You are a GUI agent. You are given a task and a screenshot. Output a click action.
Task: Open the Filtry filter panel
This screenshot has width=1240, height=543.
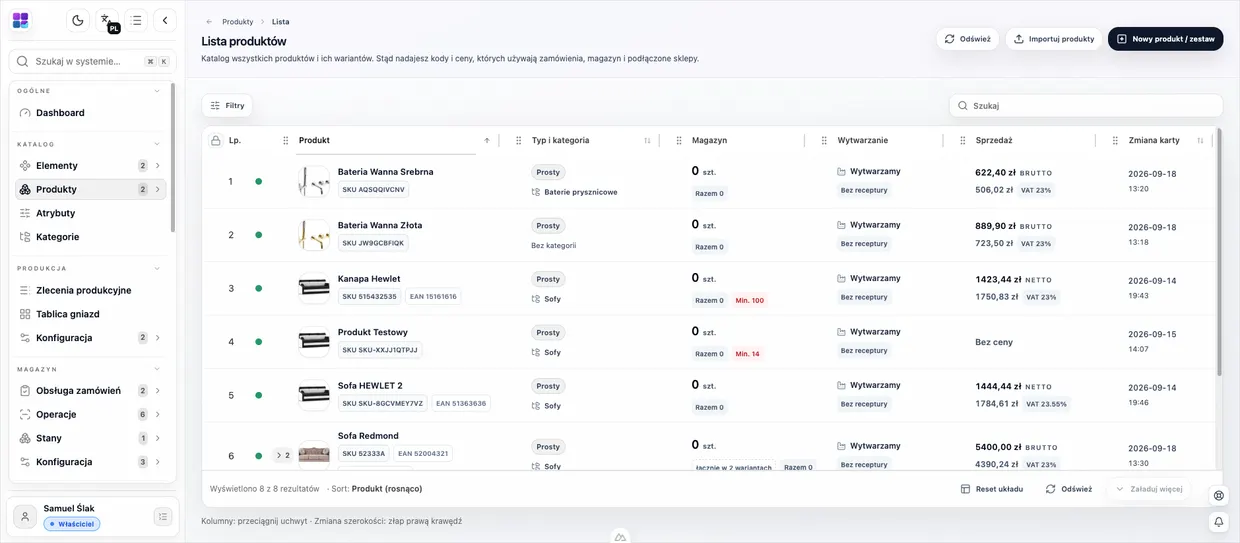pos(227,105)
